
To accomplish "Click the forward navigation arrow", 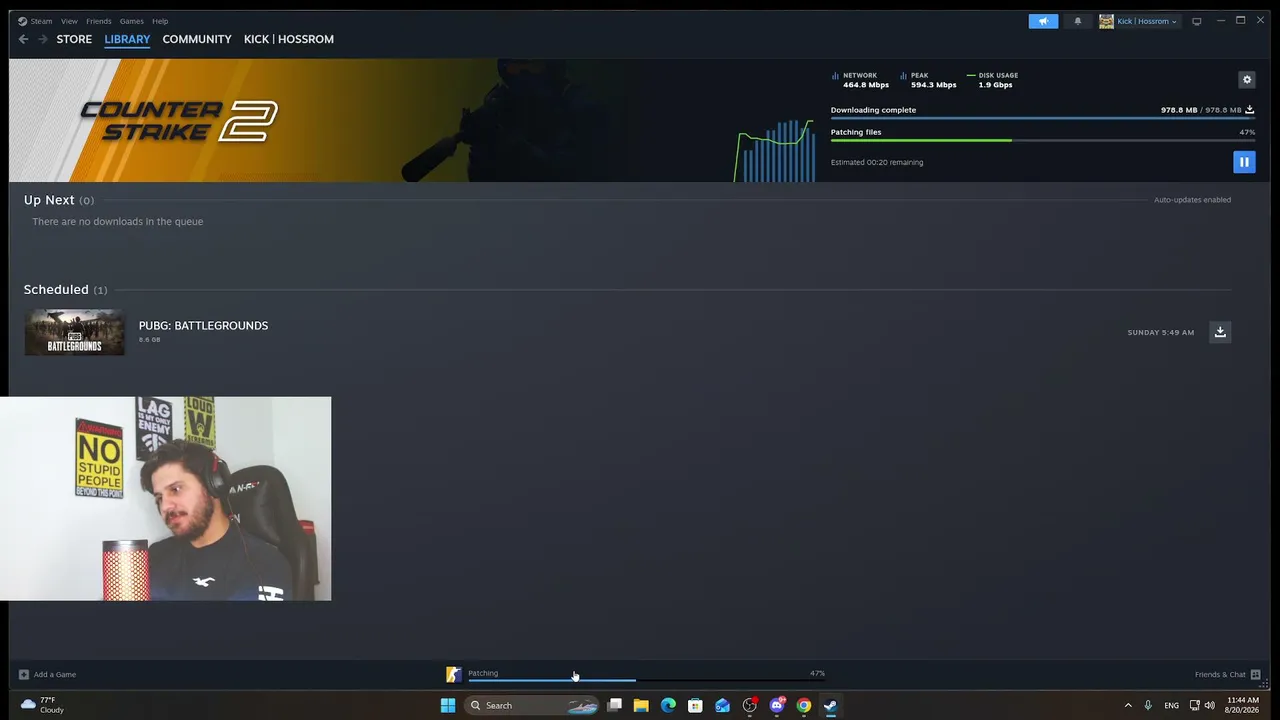I will [42, 39].
